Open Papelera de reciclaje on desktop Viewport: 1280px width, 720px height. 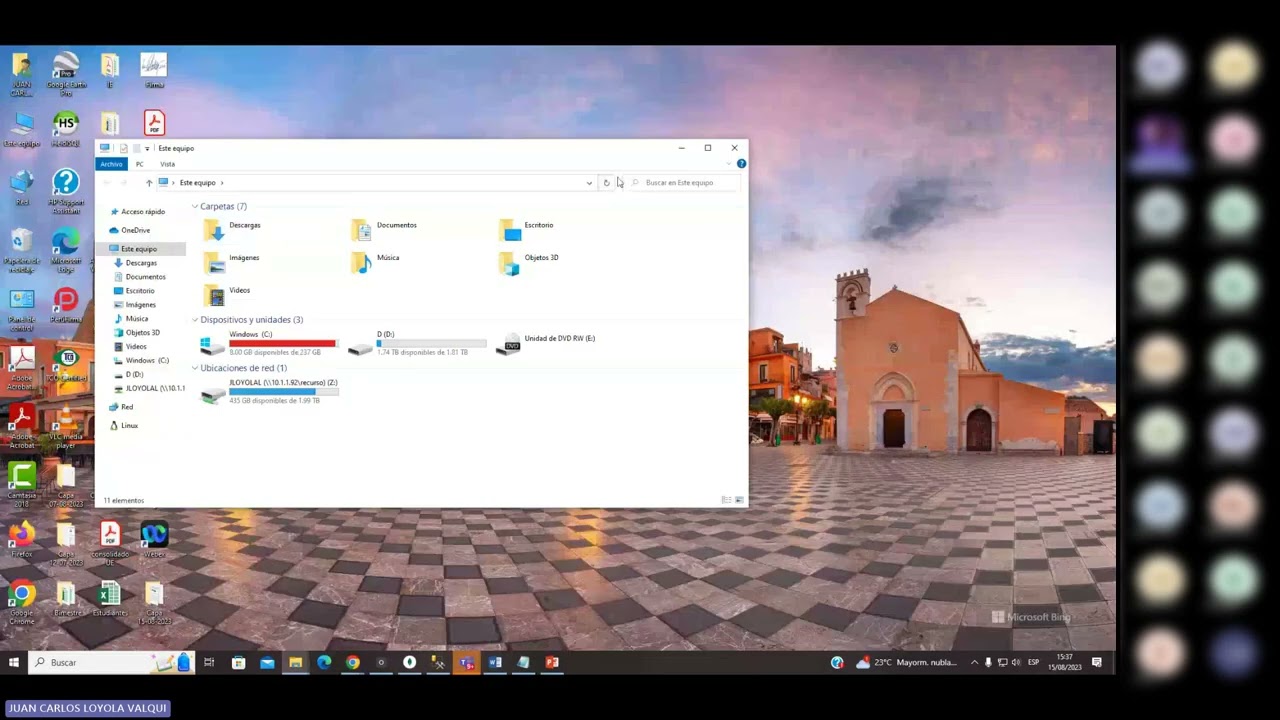coord(22,251)
